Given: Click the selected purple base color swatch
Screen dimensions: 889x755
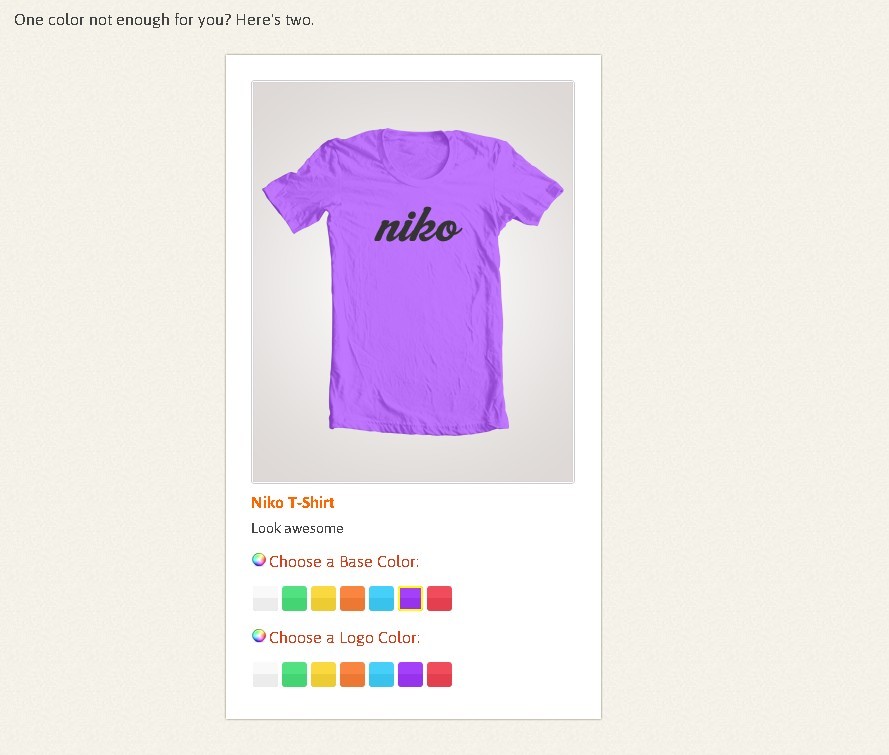Looking at the screenshot, I should tap(410, 599).
